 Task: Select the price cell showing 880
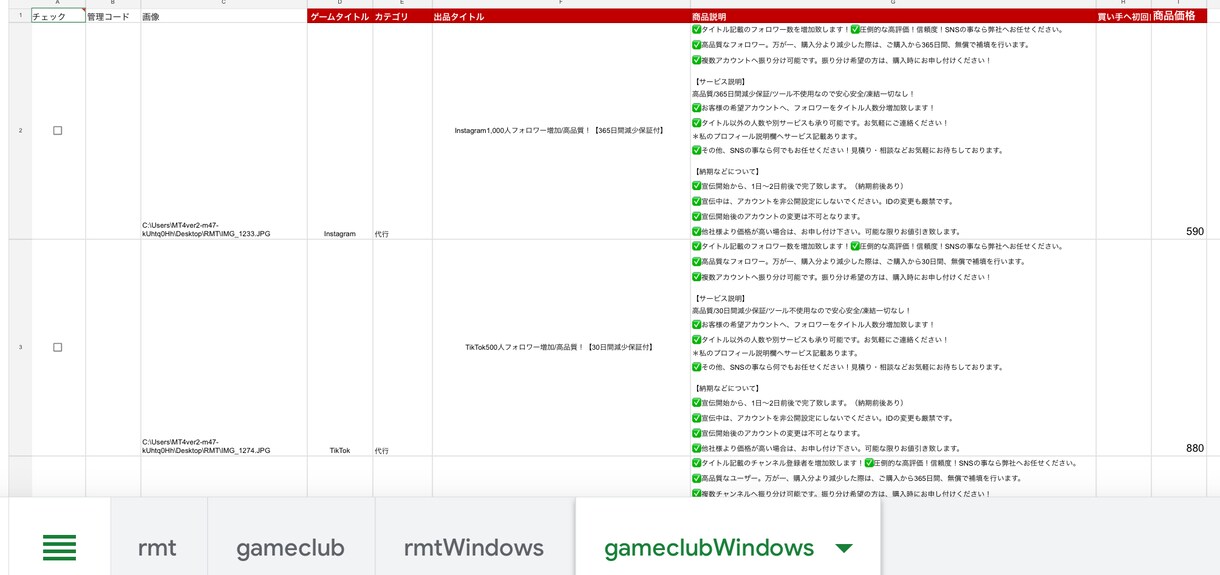[x=1179, y=347]
